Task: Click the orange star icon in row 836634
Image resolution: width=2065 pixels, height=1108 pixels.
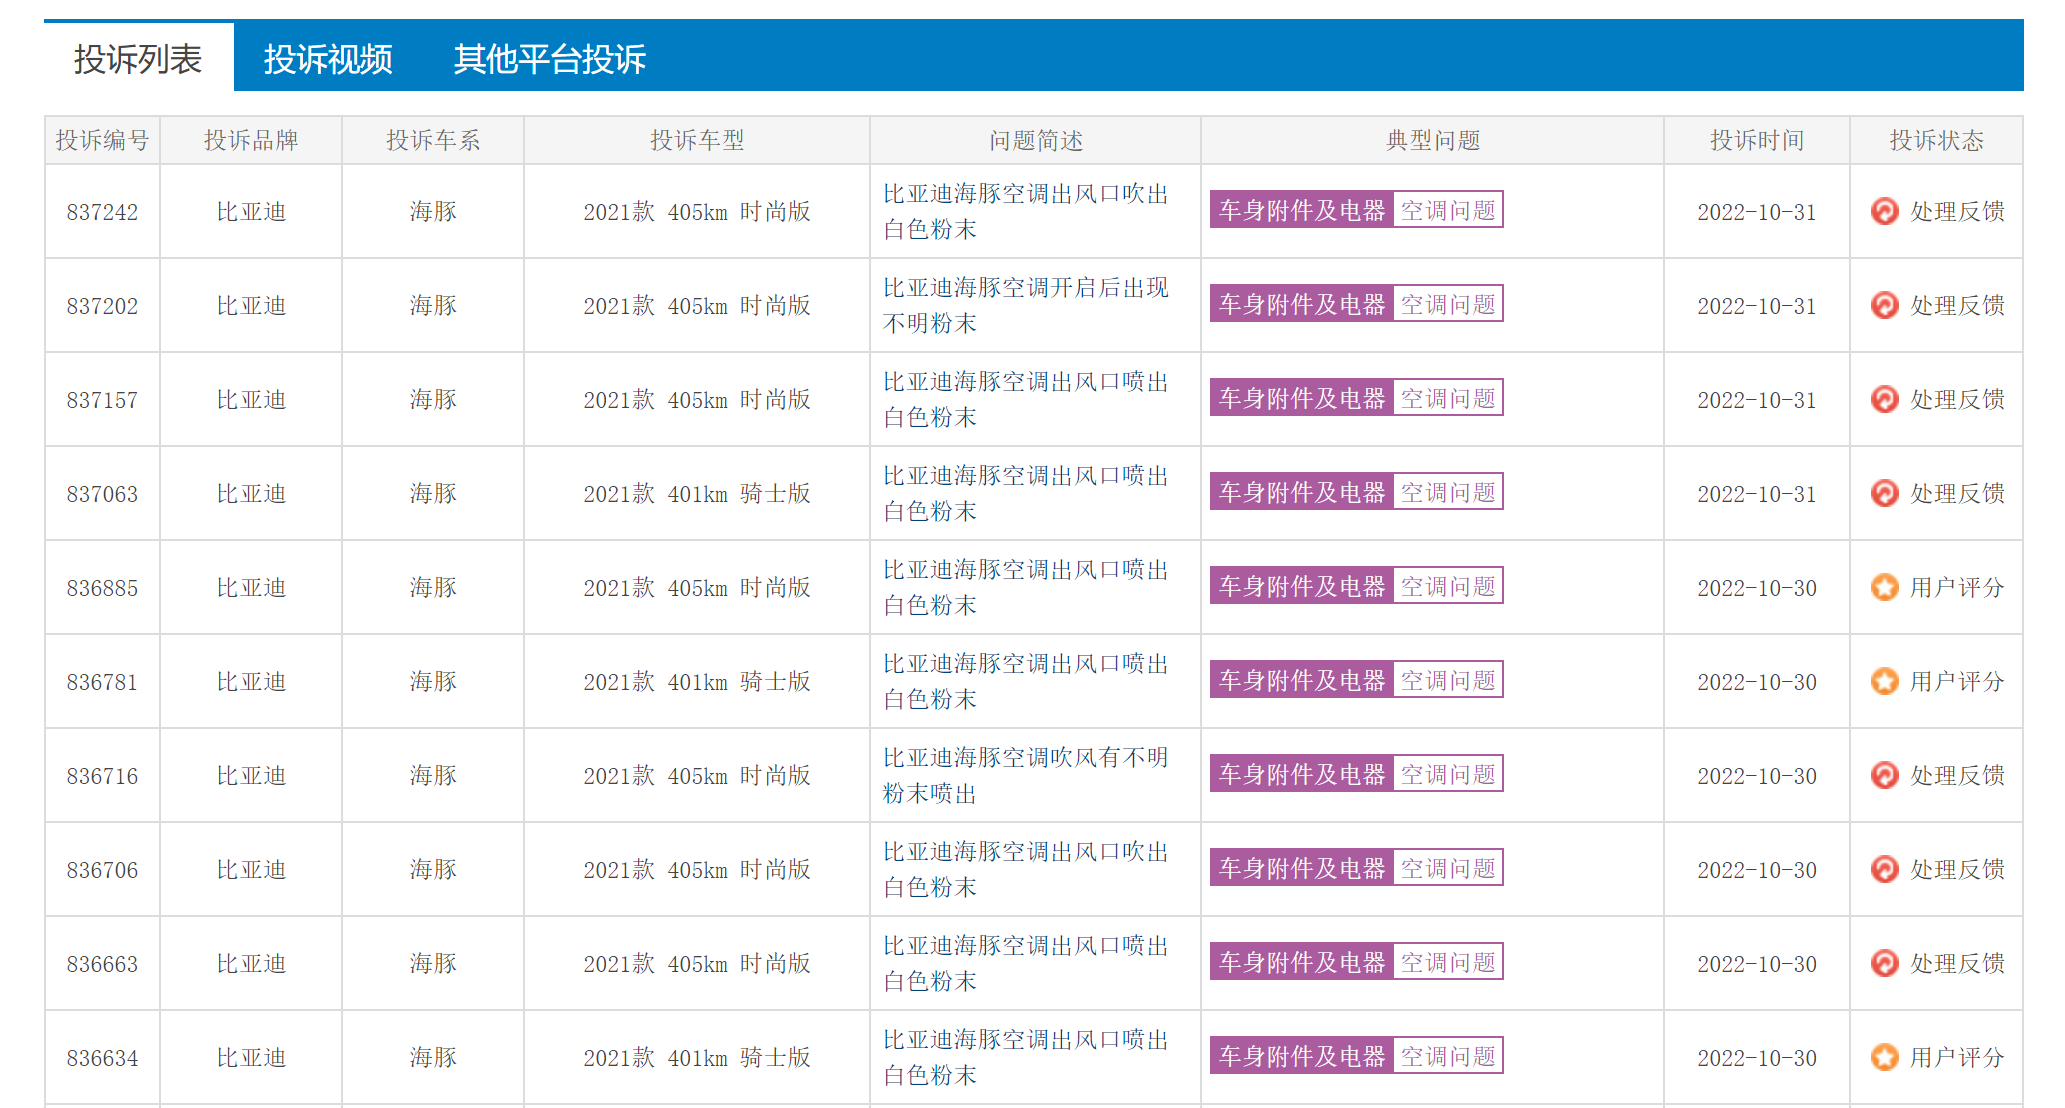Action: [x=1884, y=1057]
